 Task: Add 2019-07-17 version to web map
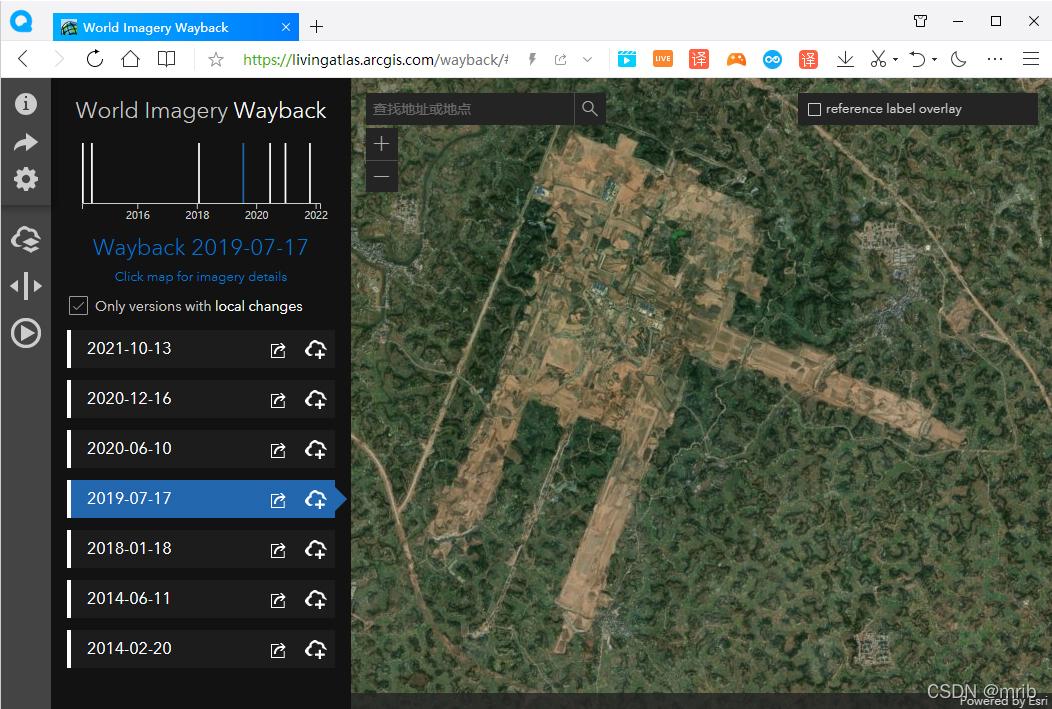pyautogui.click(x=315, y=500)
